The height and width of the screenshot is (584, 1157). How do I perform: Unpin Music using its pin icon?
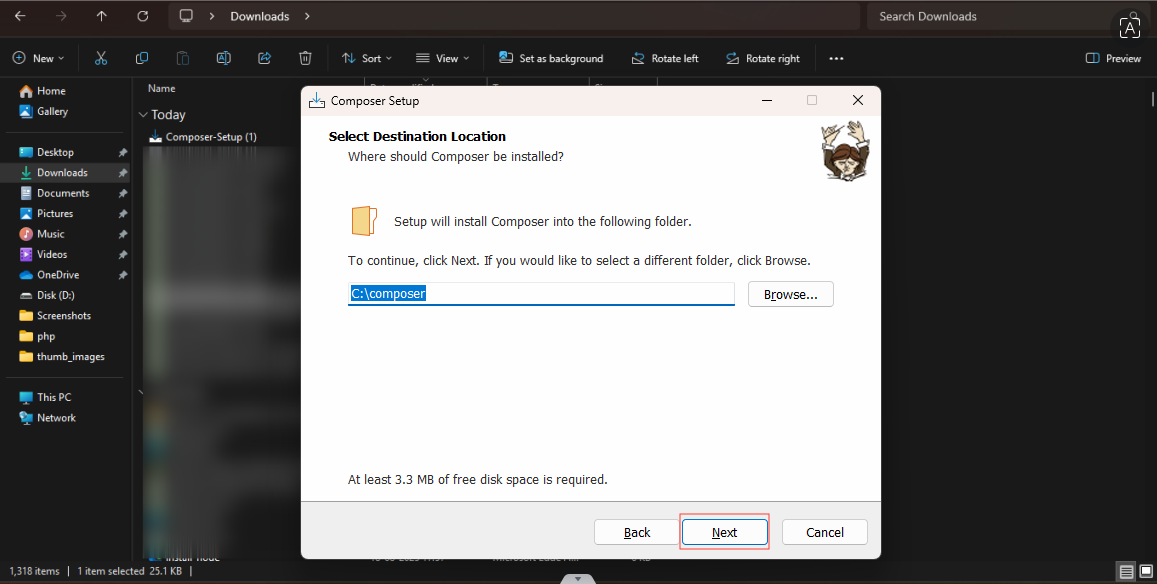coord(122,234)
